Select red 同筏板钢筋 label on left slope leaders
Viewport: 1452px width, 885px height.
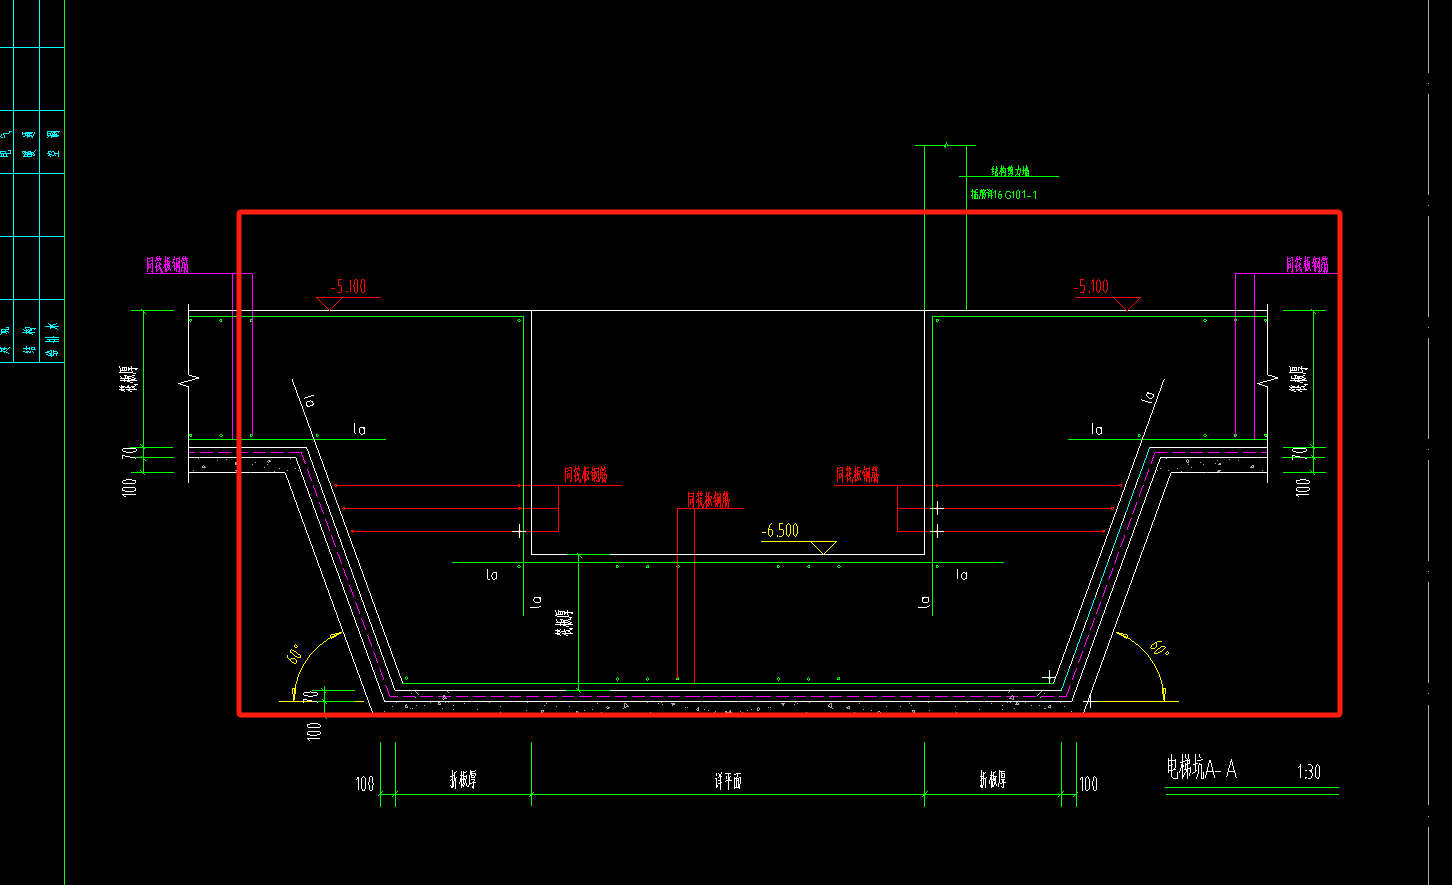(586, 475)
